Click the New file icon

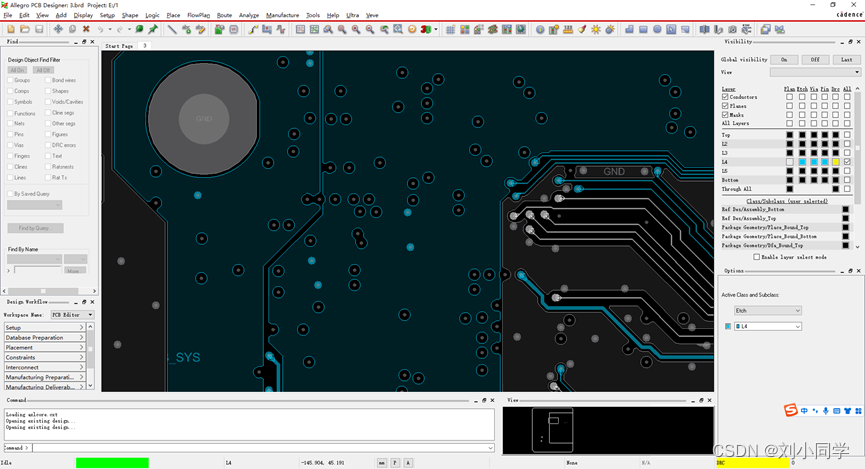click(10, 29)
